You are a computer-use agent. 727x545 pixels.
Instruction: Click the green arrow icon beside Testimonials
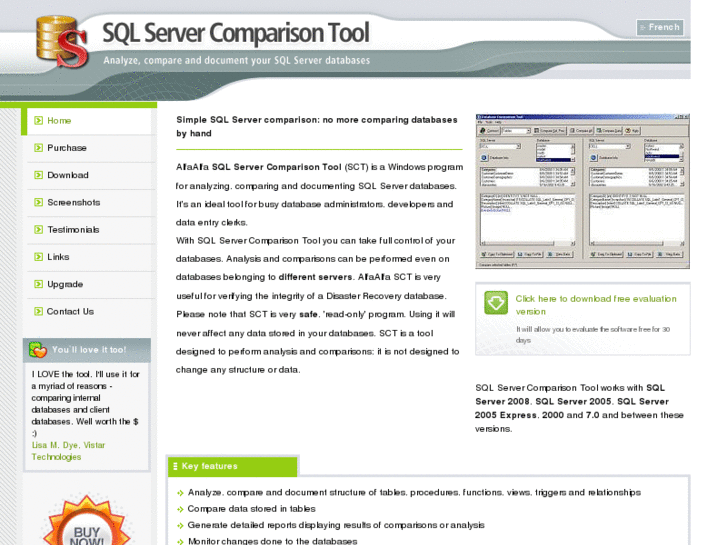coord(38,230)
